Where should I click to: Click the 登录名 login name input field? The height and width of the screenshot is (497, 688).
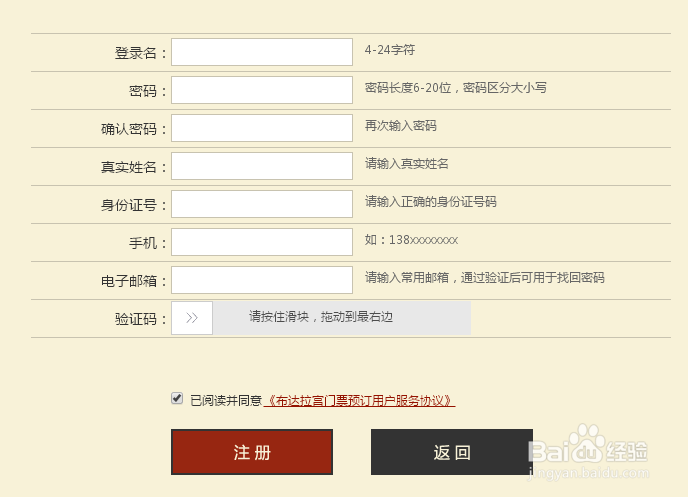pyautogui.click(x=262, y=52)
